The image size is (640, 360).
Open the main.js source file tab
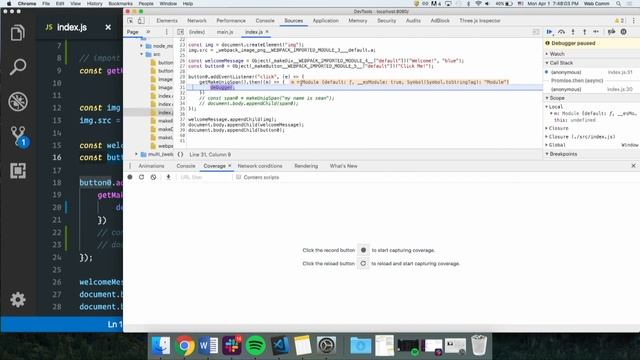tap(225, 32)
